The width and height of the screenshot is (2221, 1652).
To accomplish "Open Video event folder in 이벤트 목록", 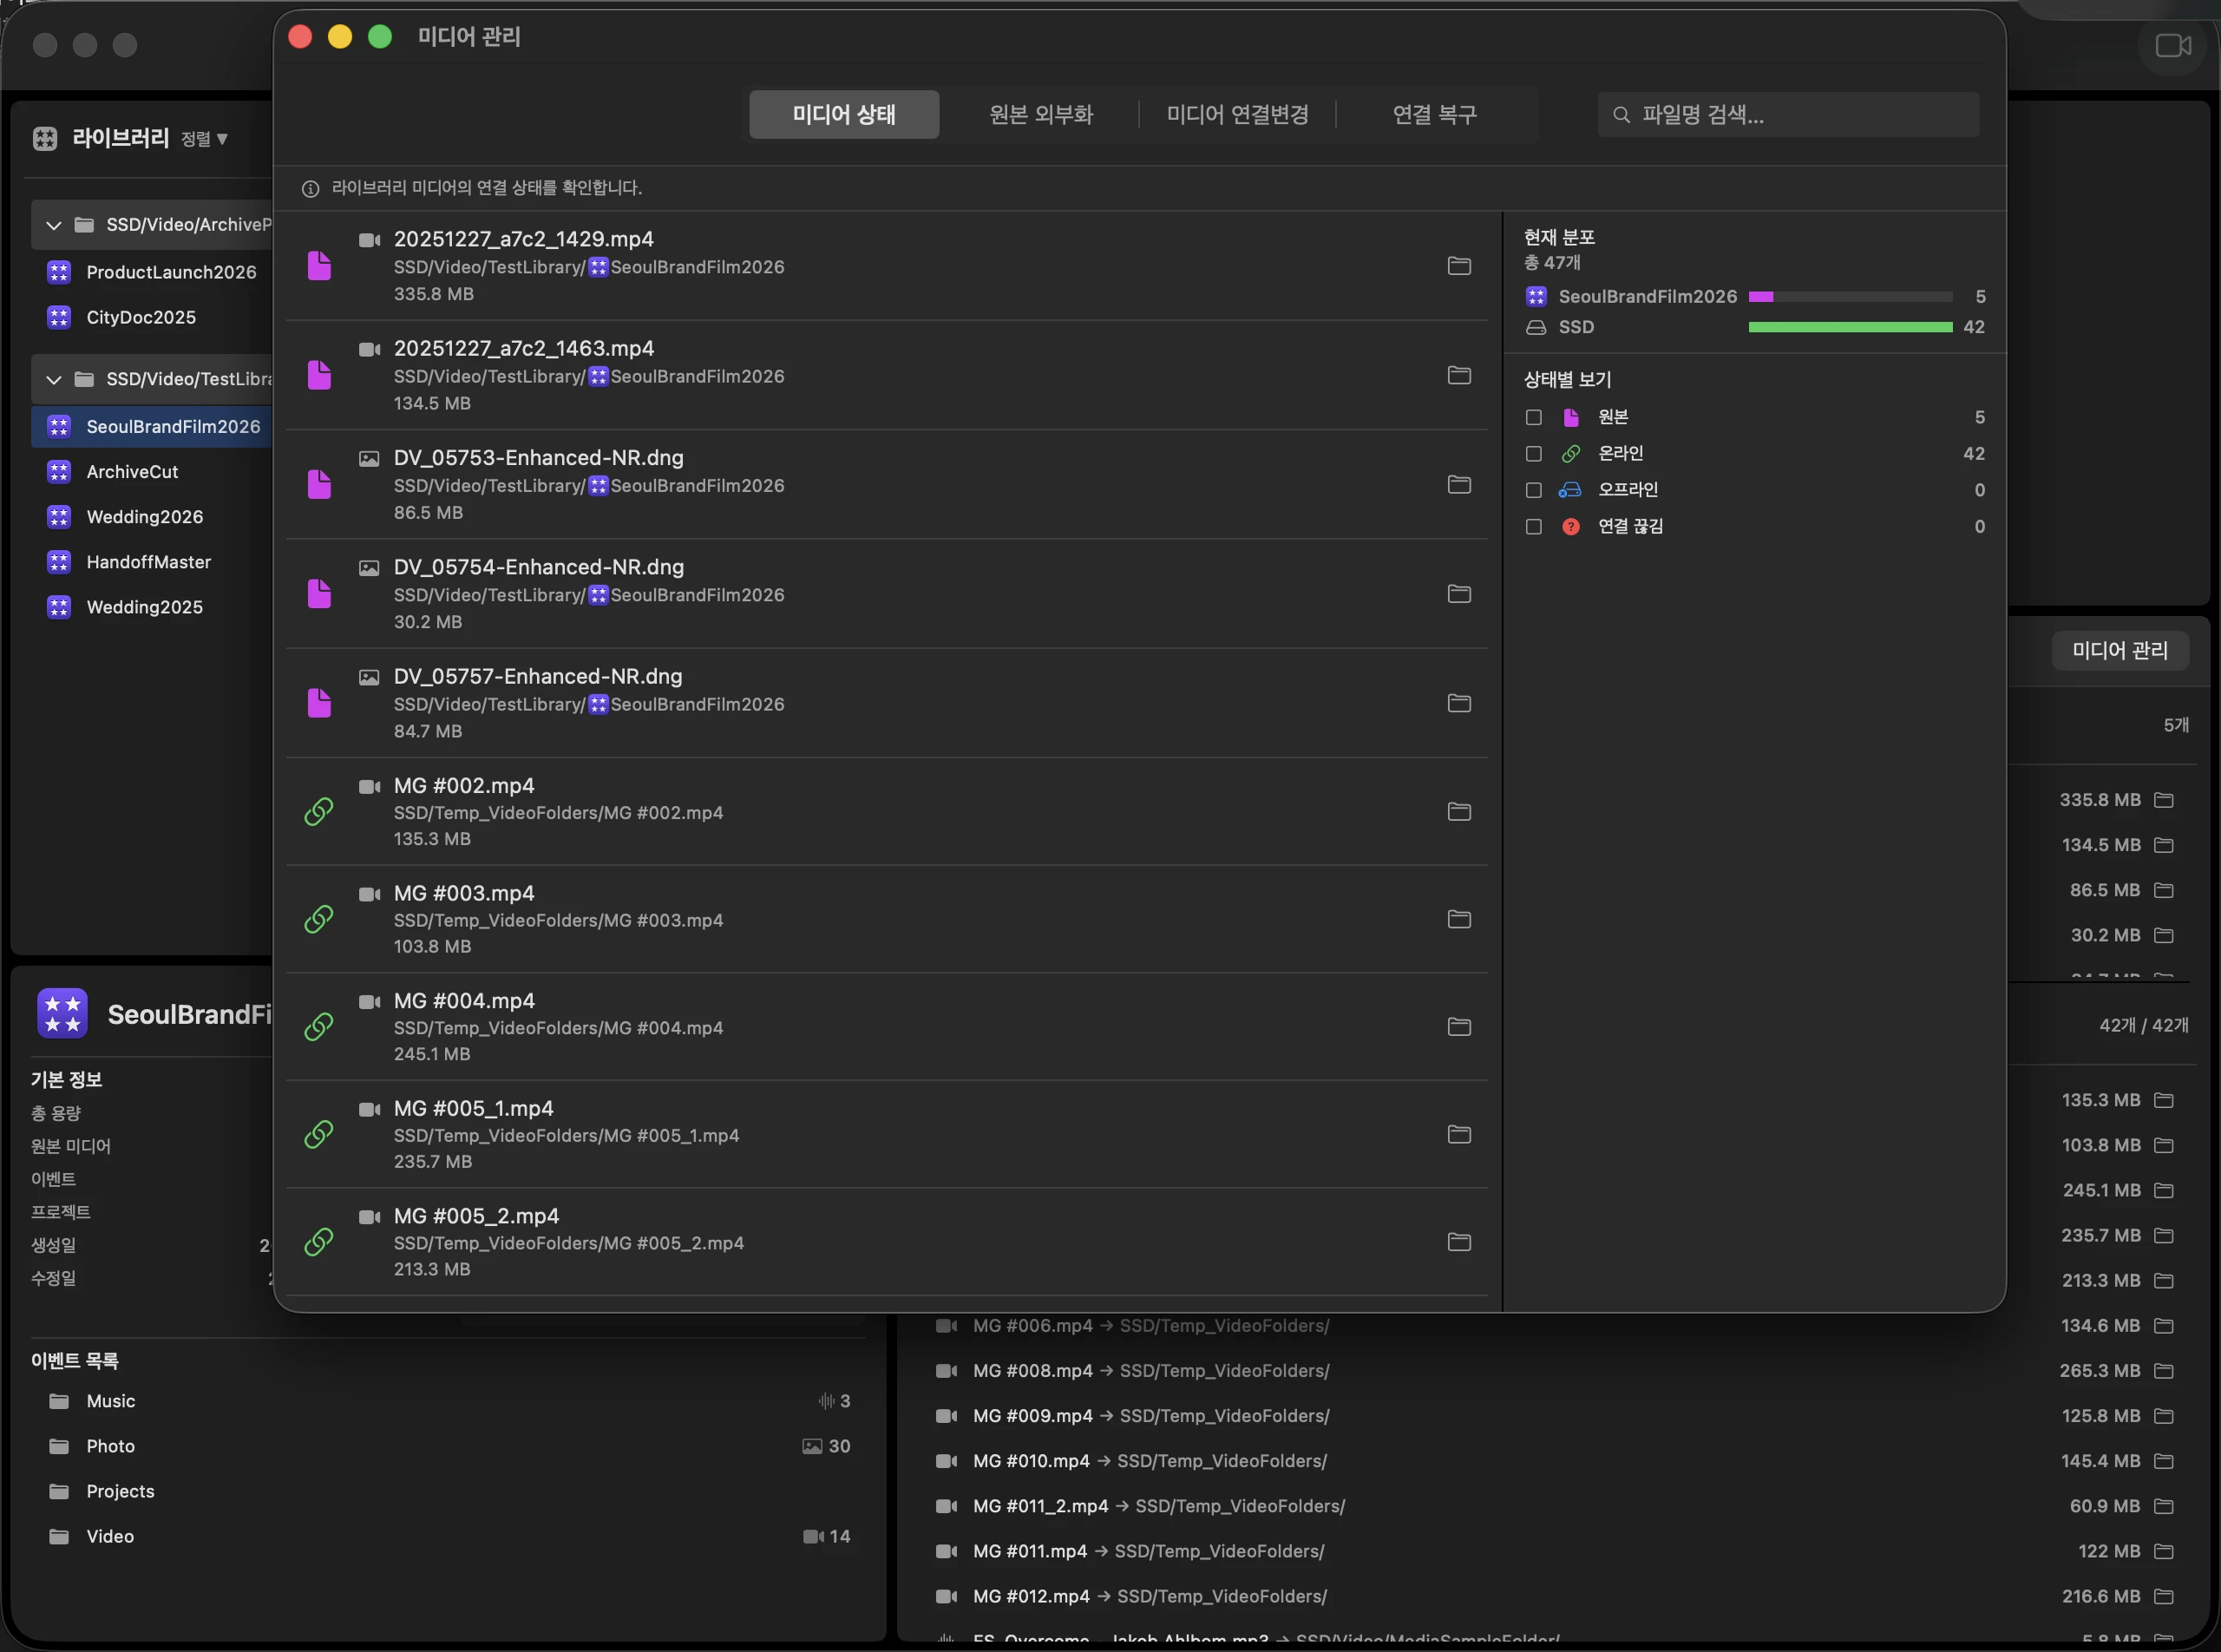I will (x=449, y=1537).
